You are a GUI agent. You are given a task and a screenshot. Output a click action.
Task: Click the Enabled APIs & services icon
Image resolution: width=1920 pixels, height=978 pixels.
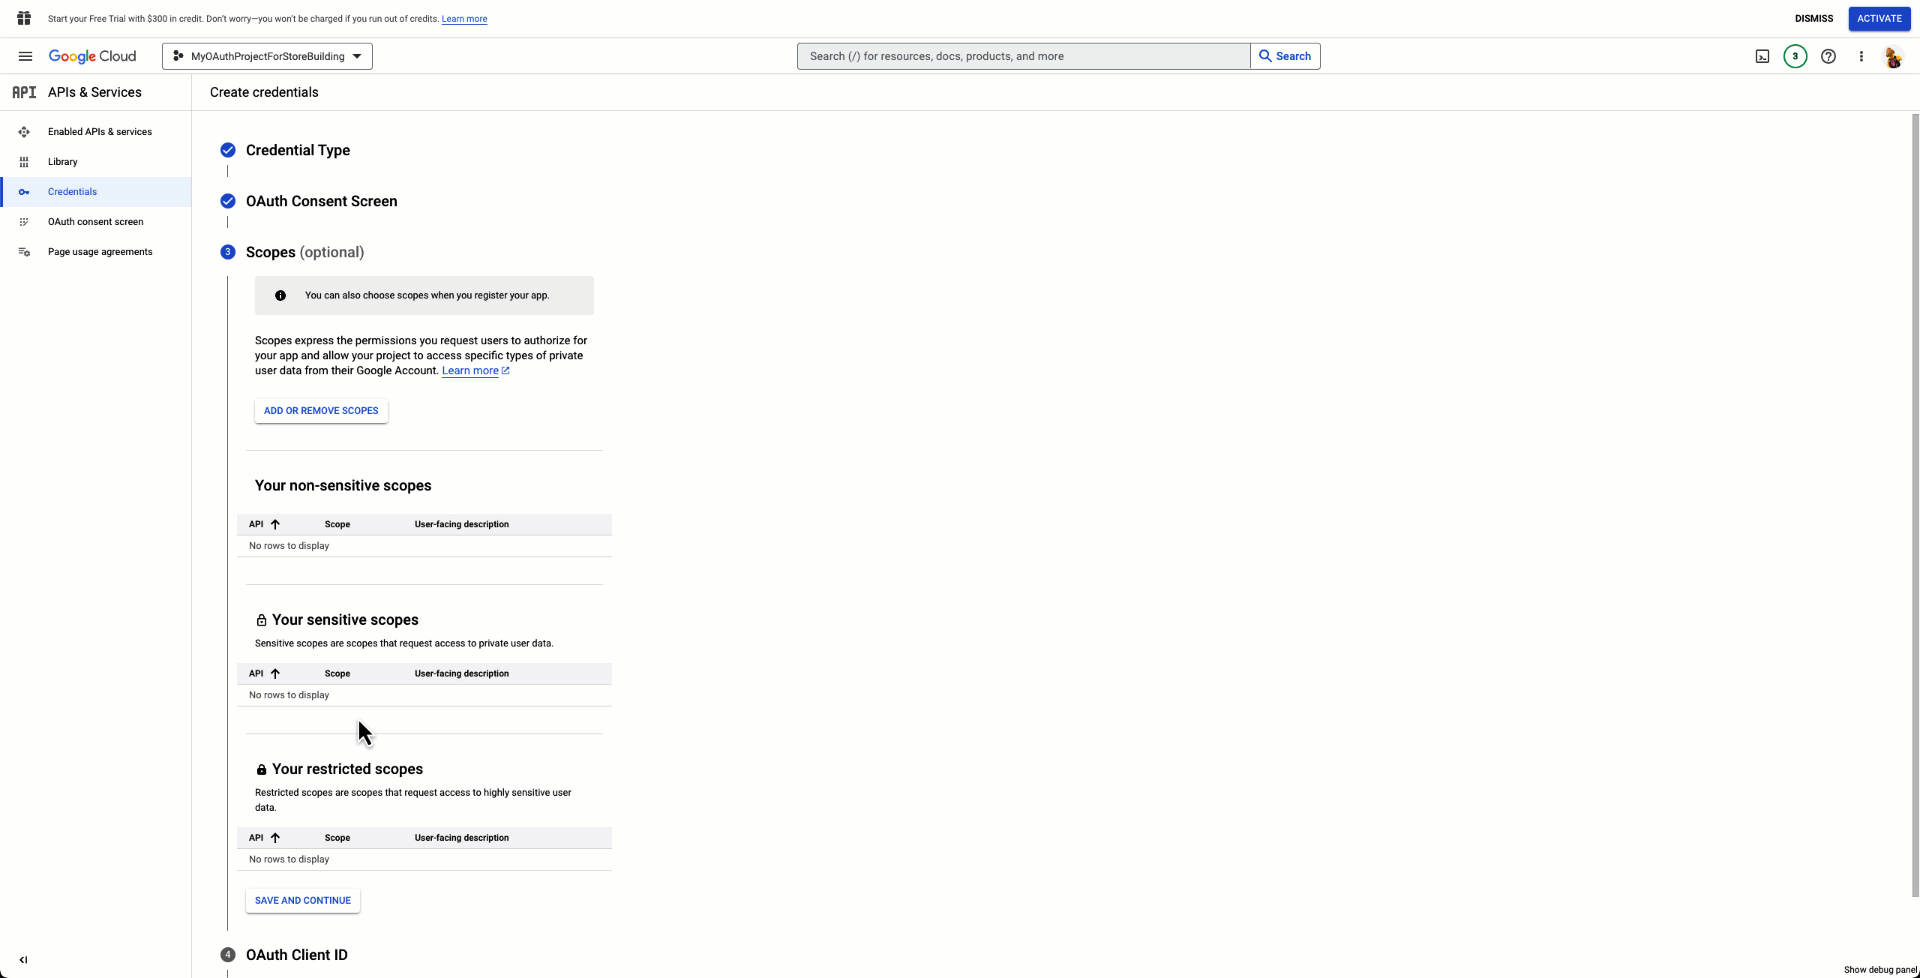point(24,131)
